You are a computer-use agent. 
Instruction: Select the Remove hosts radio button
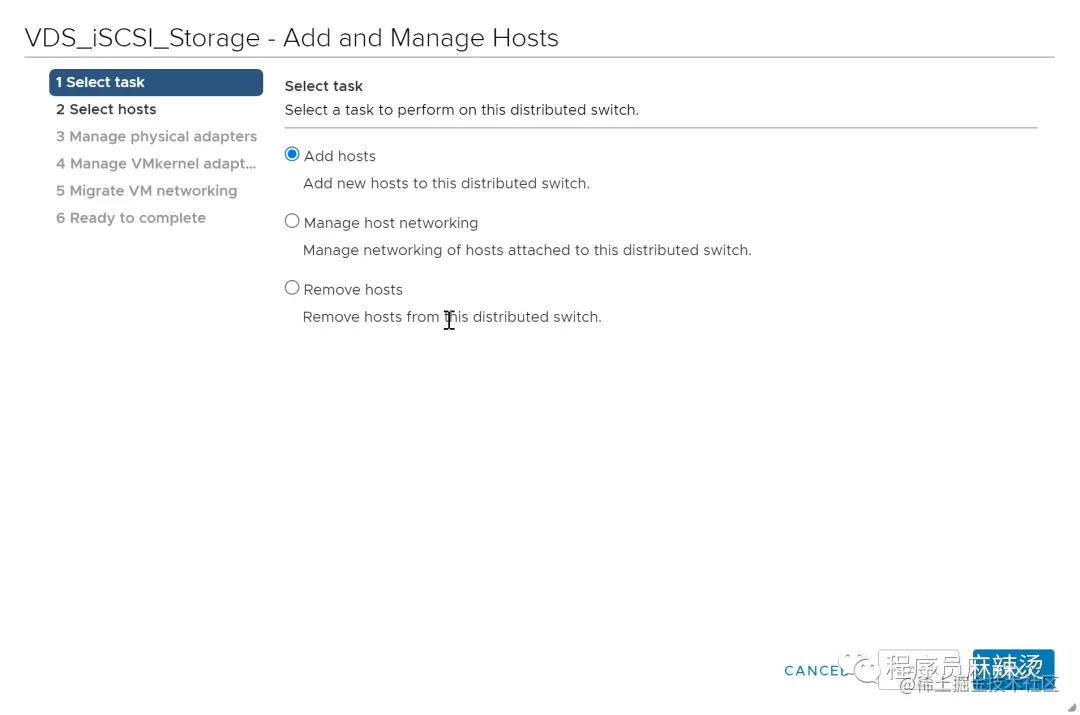(292, 288)
